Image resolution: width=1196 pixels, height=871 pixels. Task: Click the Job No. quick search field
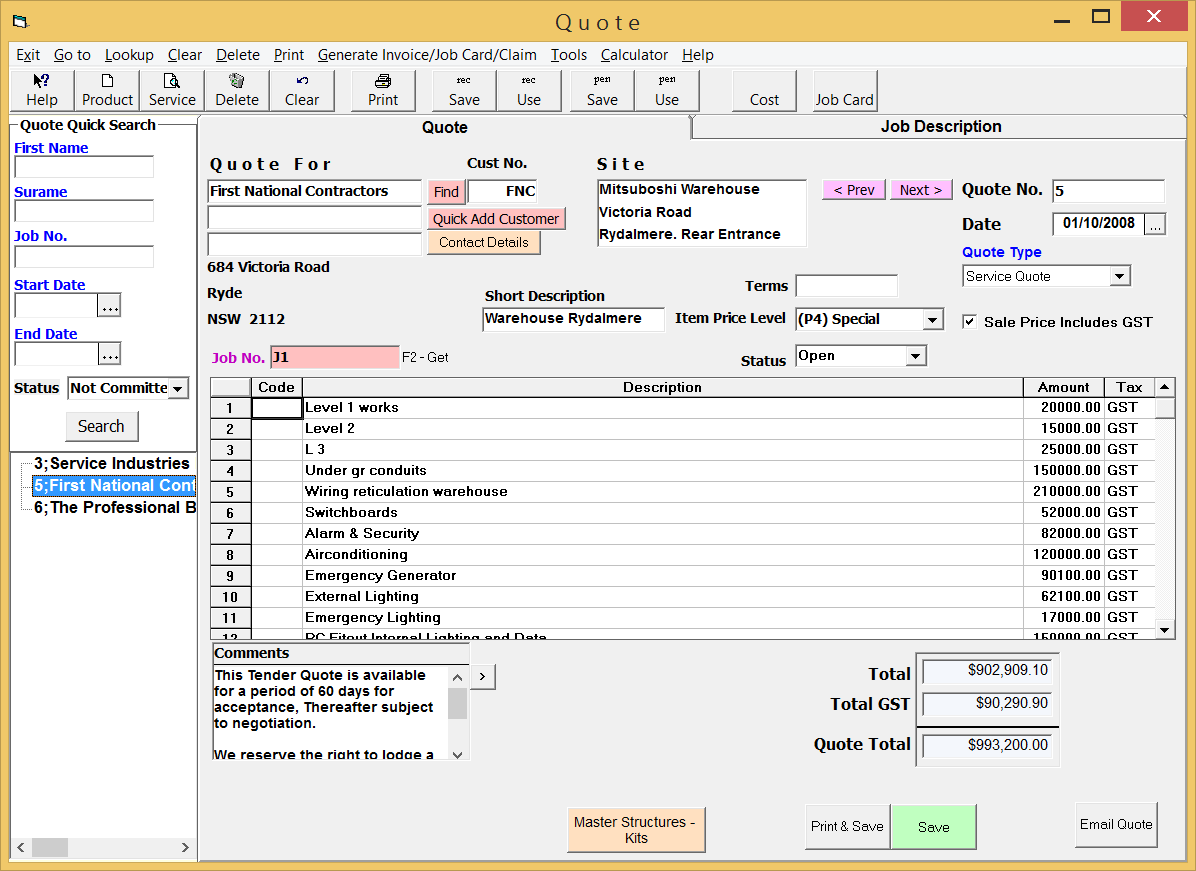84,256
